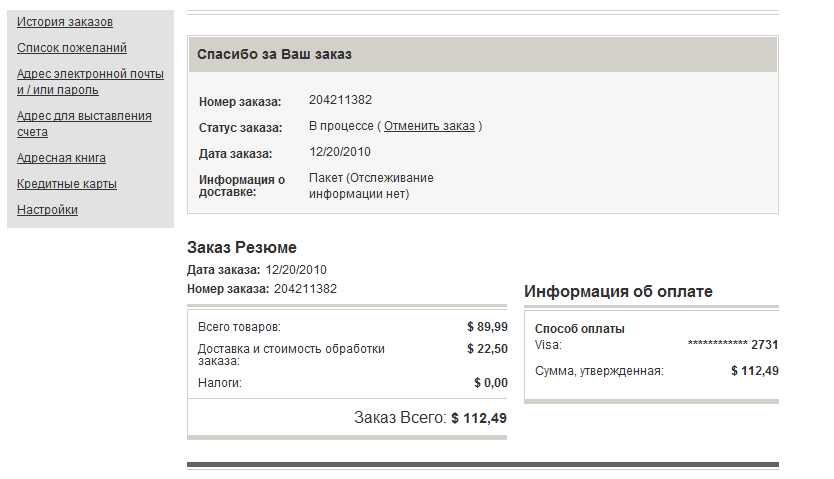Viewport: 834px width, 479px height.
Task: Click the Visa card number ending 2731
Action: [733, 345]
